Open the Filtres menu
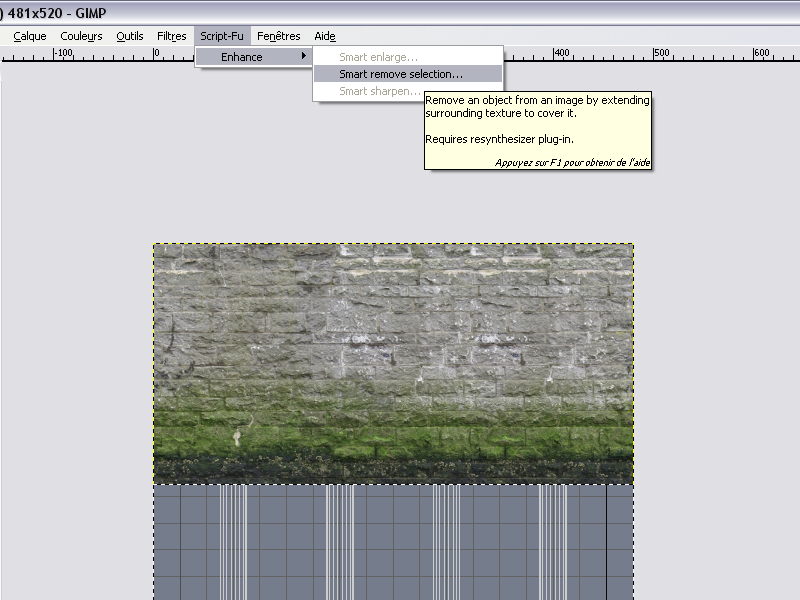 tap(171, 36)
